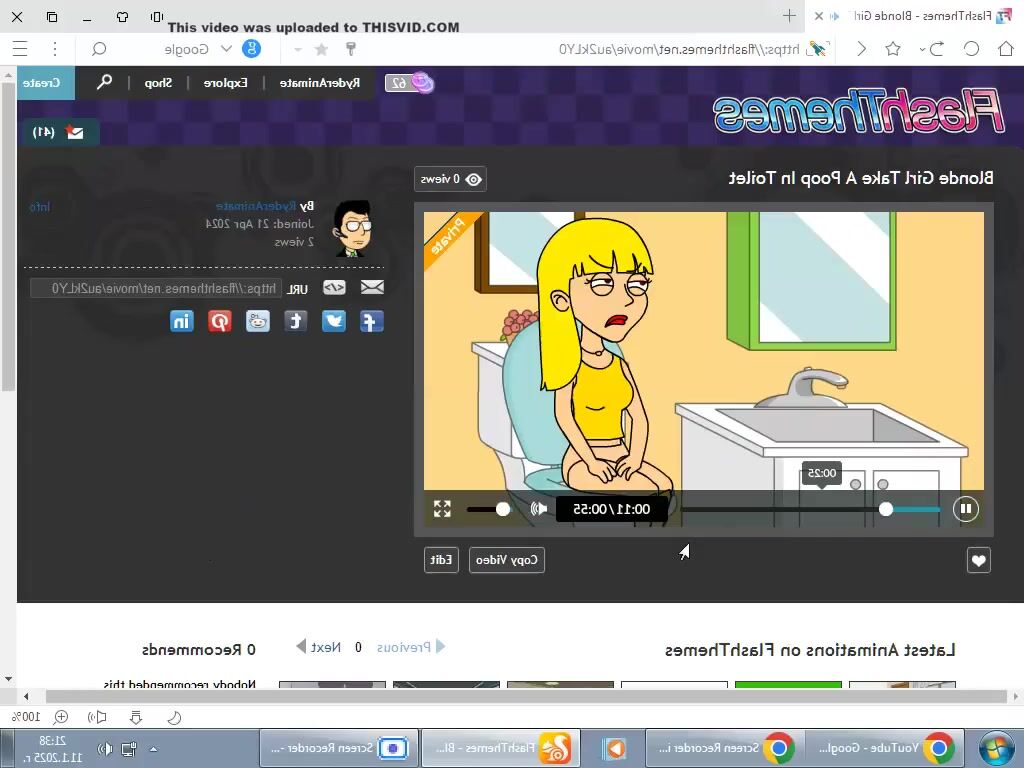1024x768 pixels.
Task: Open downloads icon in status bar
Action: (x=136, y=718)
